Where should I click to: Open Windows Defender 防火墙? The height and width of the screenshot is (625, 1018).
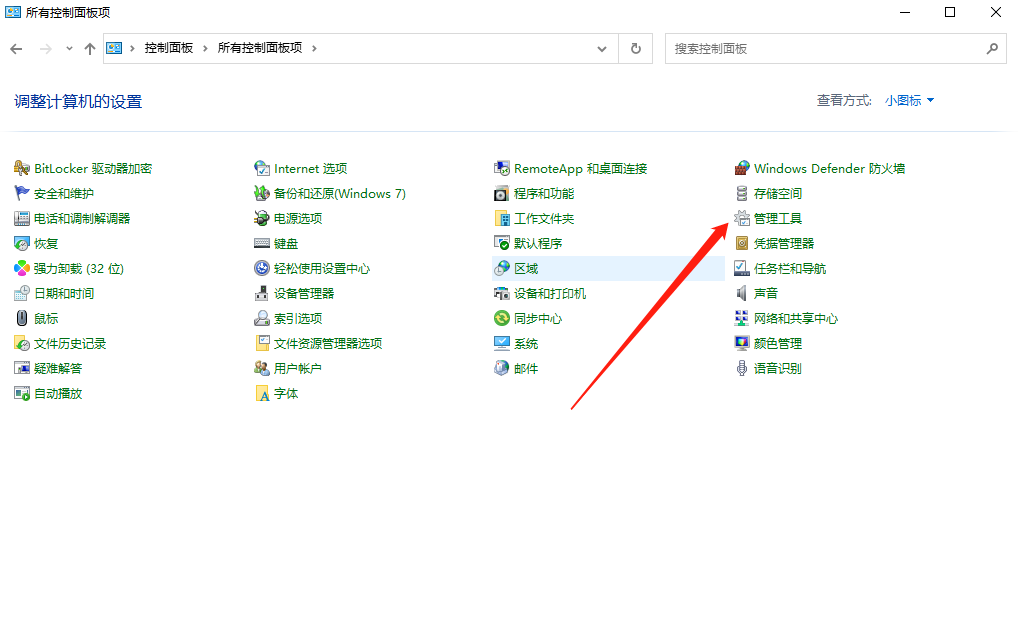pos(830,168)
